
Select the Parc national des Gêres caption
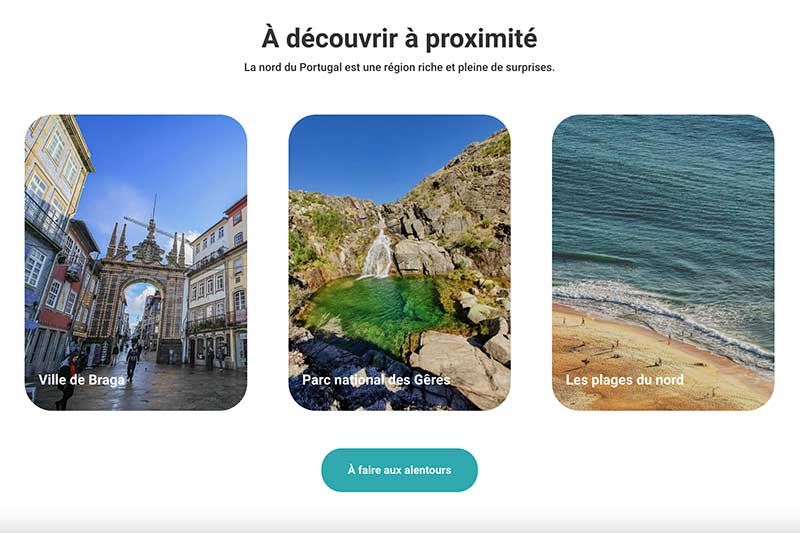coord(376,380)
